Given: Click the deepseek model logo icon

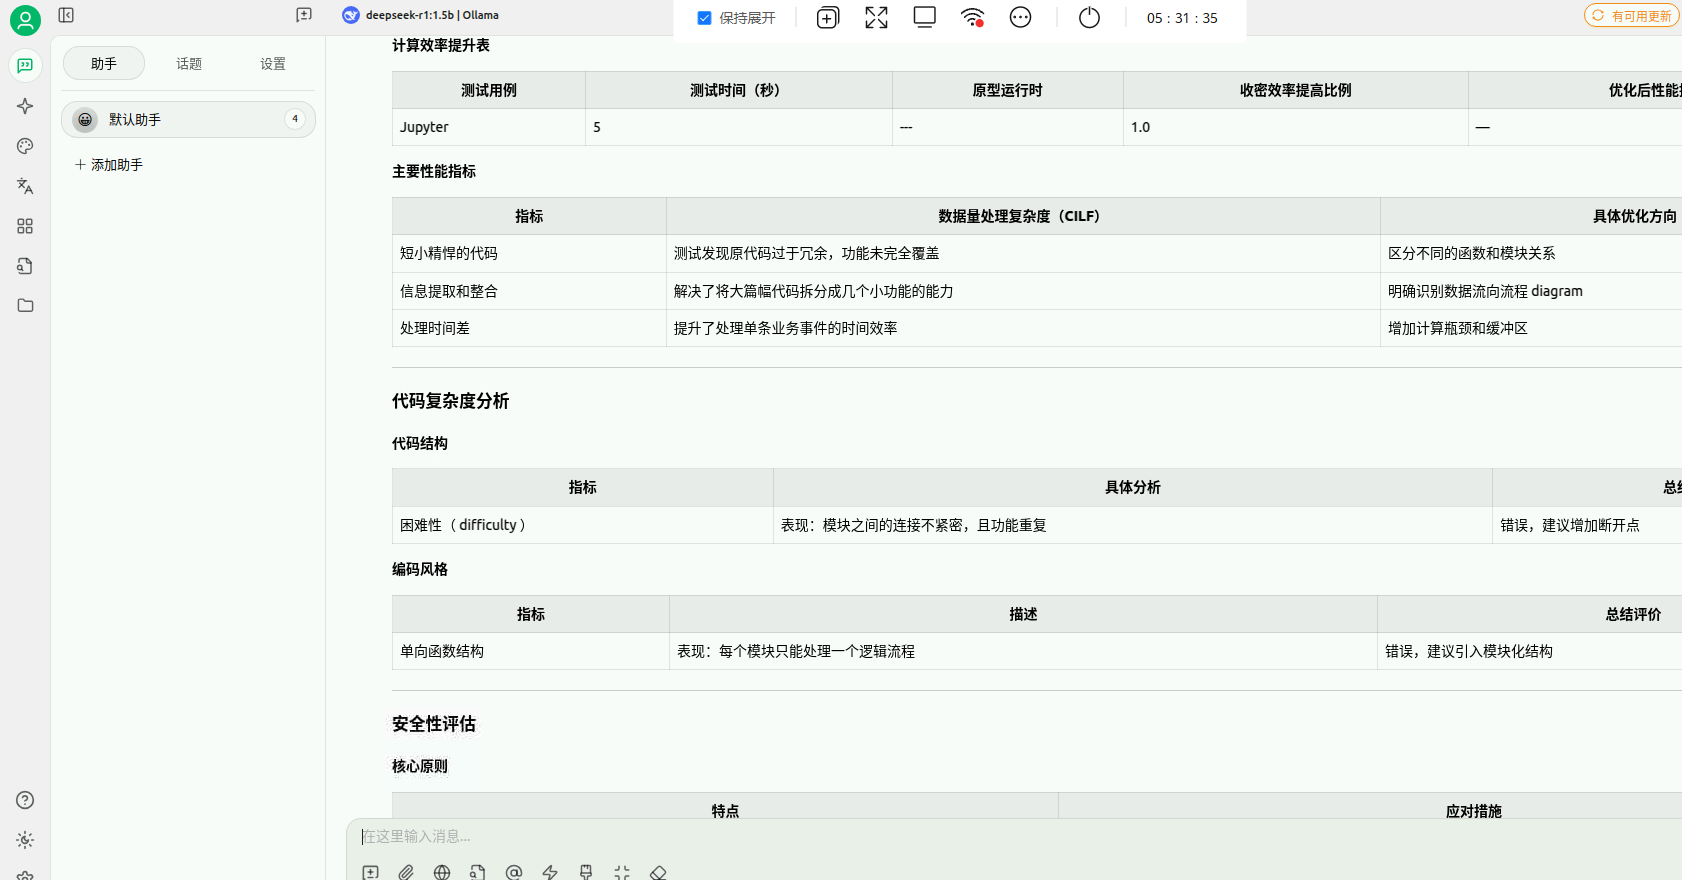Looking at the screenshot, I should point(351,15).
